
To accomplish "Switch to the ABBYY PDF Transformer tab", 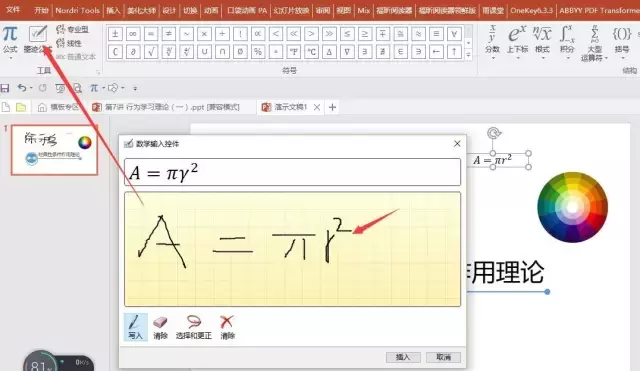I will tap(599, 10).
